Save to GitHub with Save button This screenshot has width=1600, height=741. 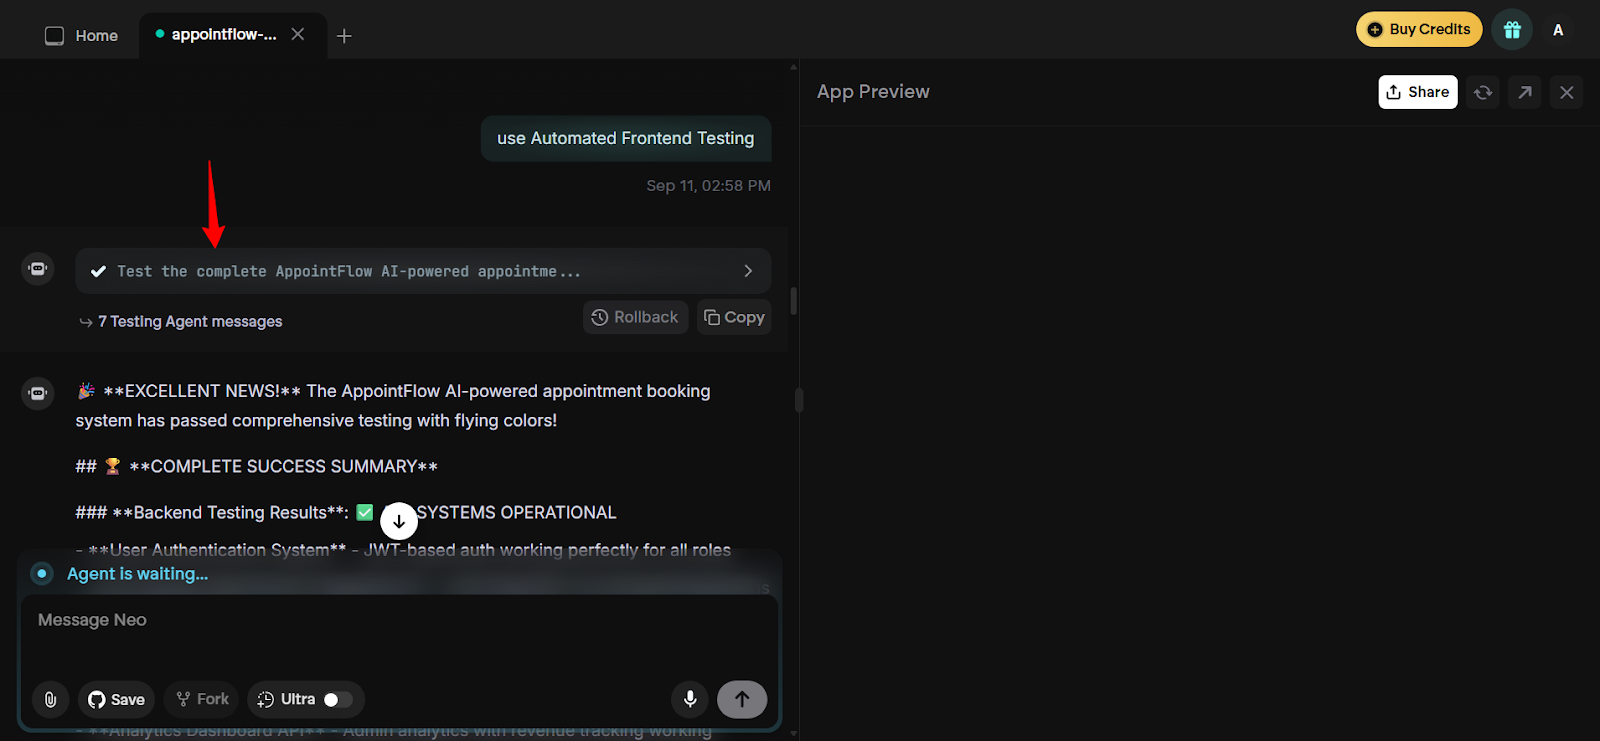pyautogui.click(x=117, y=699)
